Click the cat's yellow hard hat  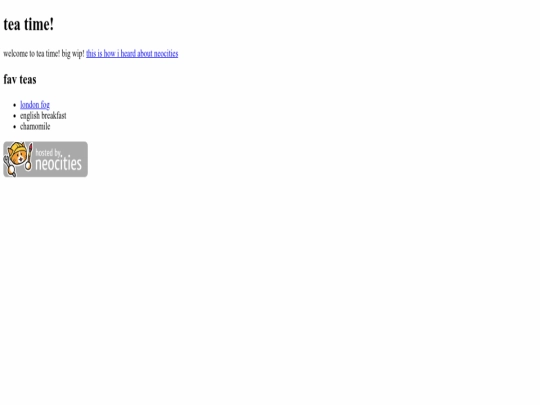click(17, 148)
